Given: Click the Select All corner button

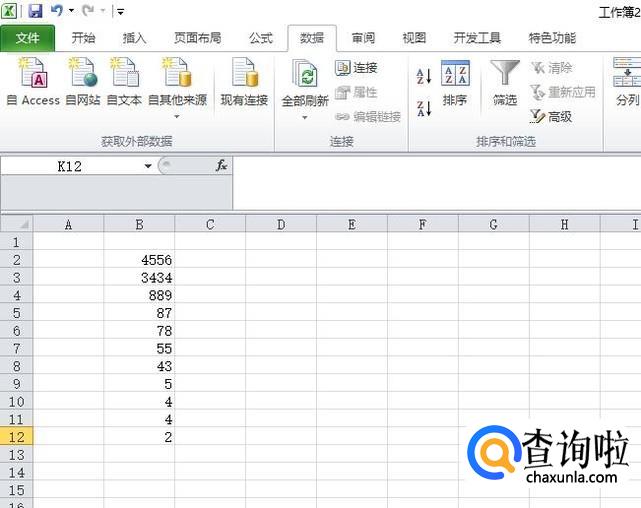Looking at the screenshot, I should click(x=17, y=224).
